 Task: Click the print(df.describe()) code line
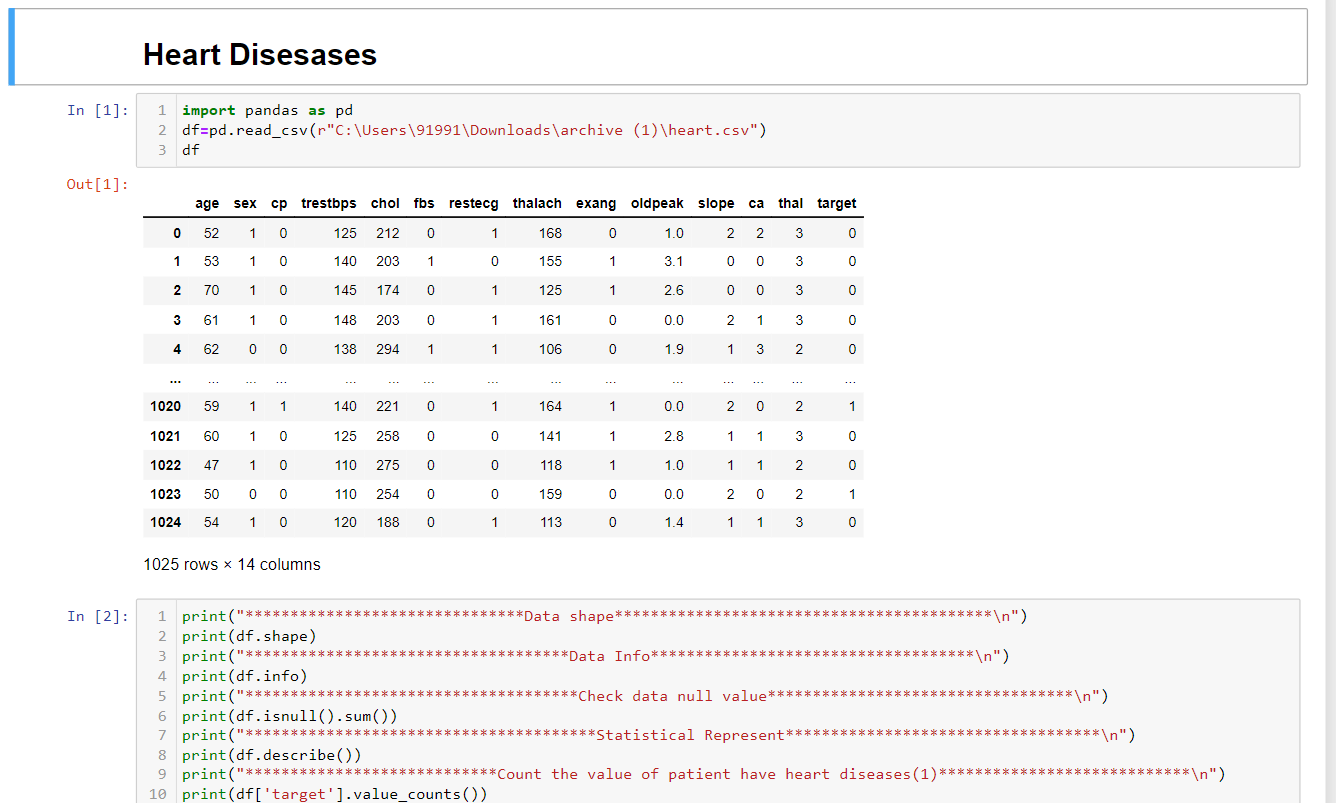pos(271,755)
